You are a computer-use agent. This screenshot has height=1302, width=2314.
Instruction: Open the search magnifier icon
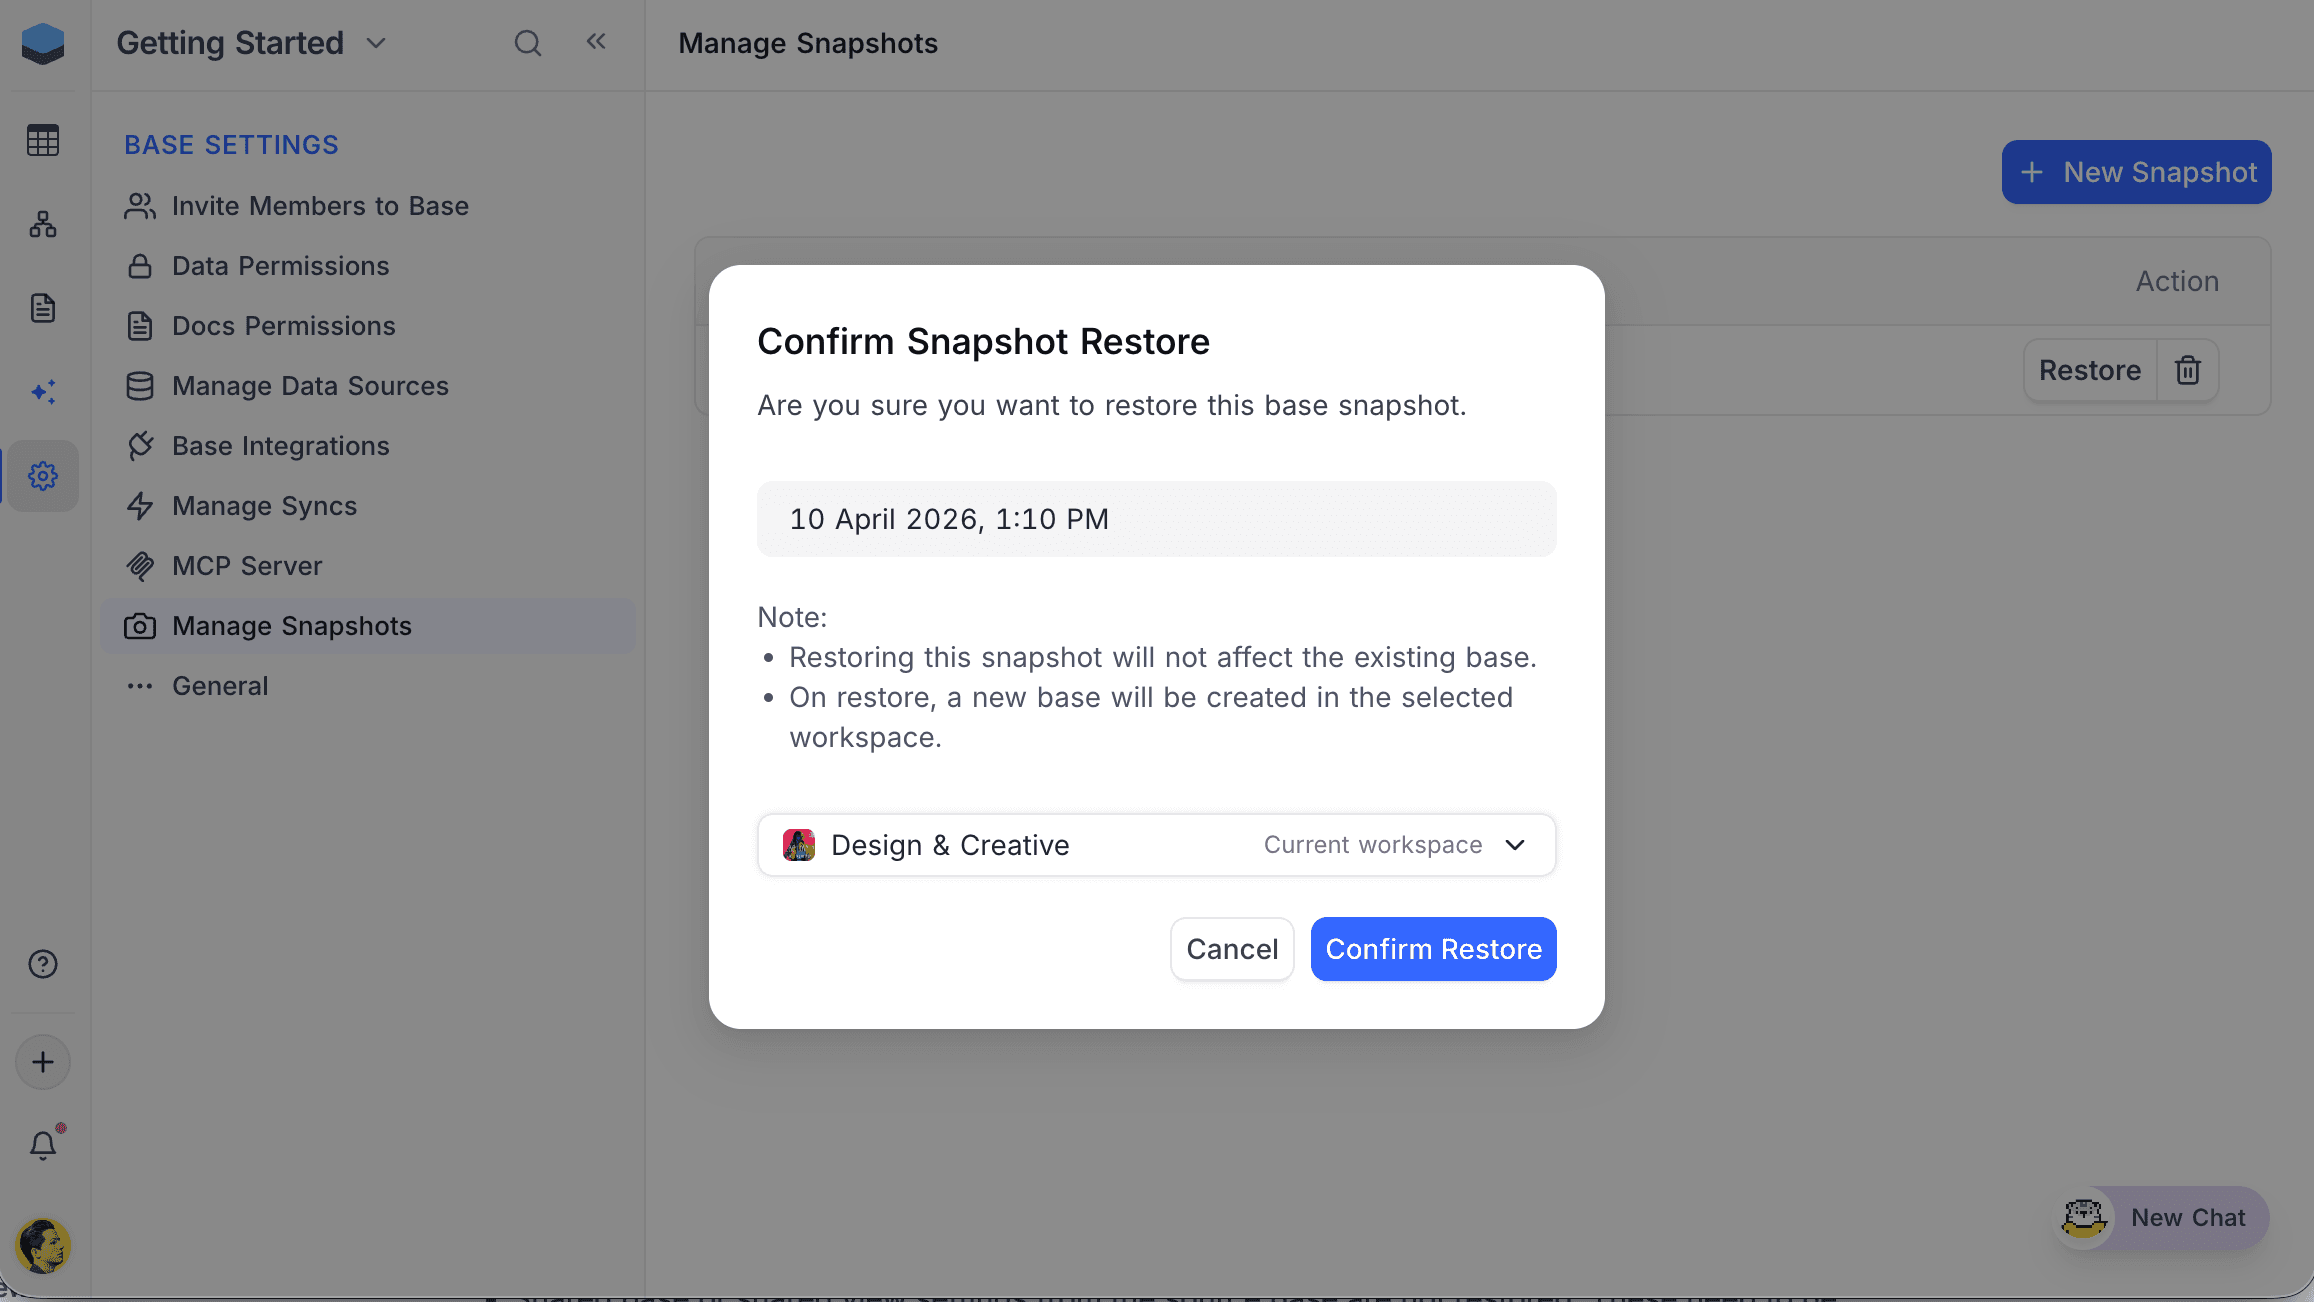tap(528, 43)
